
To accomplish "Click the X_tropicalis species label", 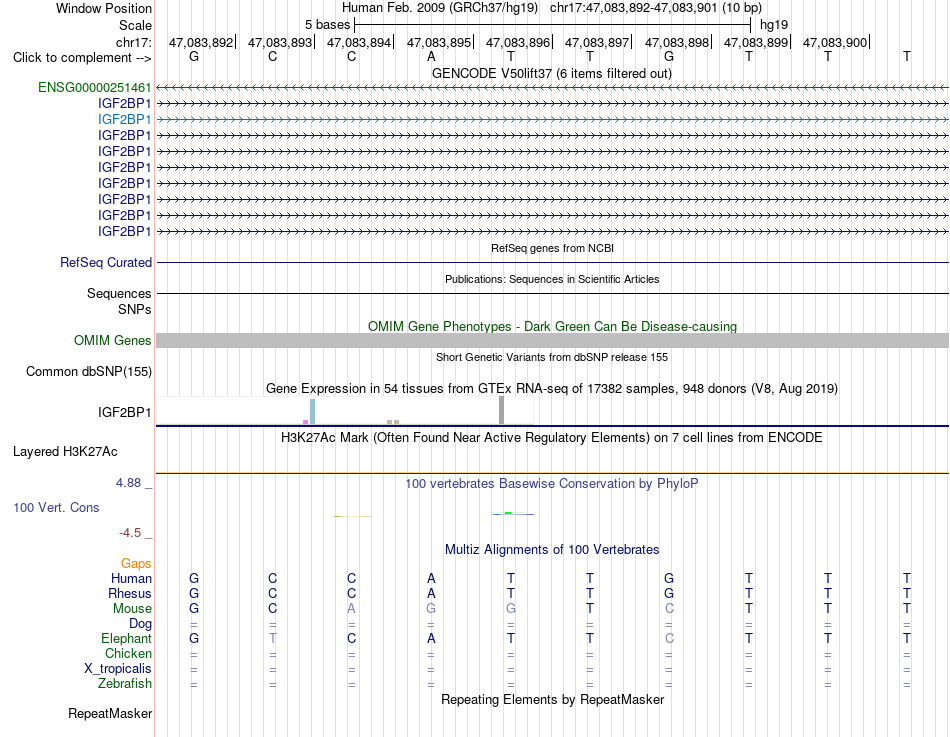I will point(118,669).
